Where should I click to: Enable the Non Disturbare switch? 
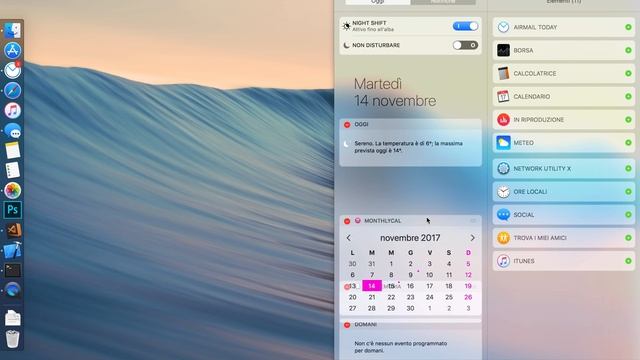click(465, 45)
